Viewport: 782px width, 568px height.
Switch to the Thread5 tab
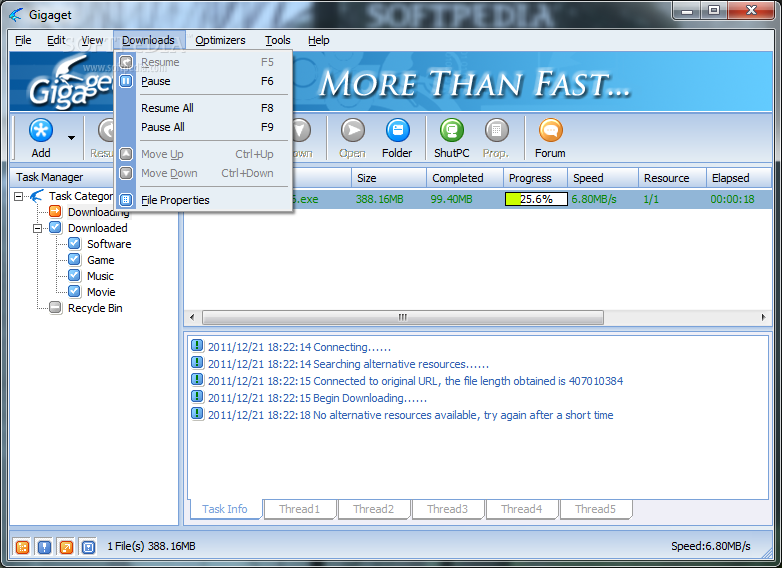pos(595,509)
